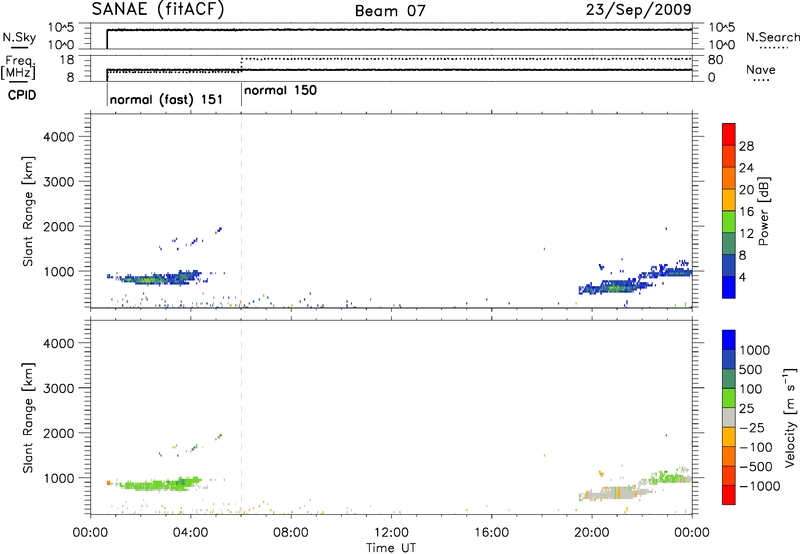The height and width of the screenshot is (554, 800).
Task: Click the 'SANAE (fitACF)' title text
Action: pyautogui.click(x=158, y=10)
